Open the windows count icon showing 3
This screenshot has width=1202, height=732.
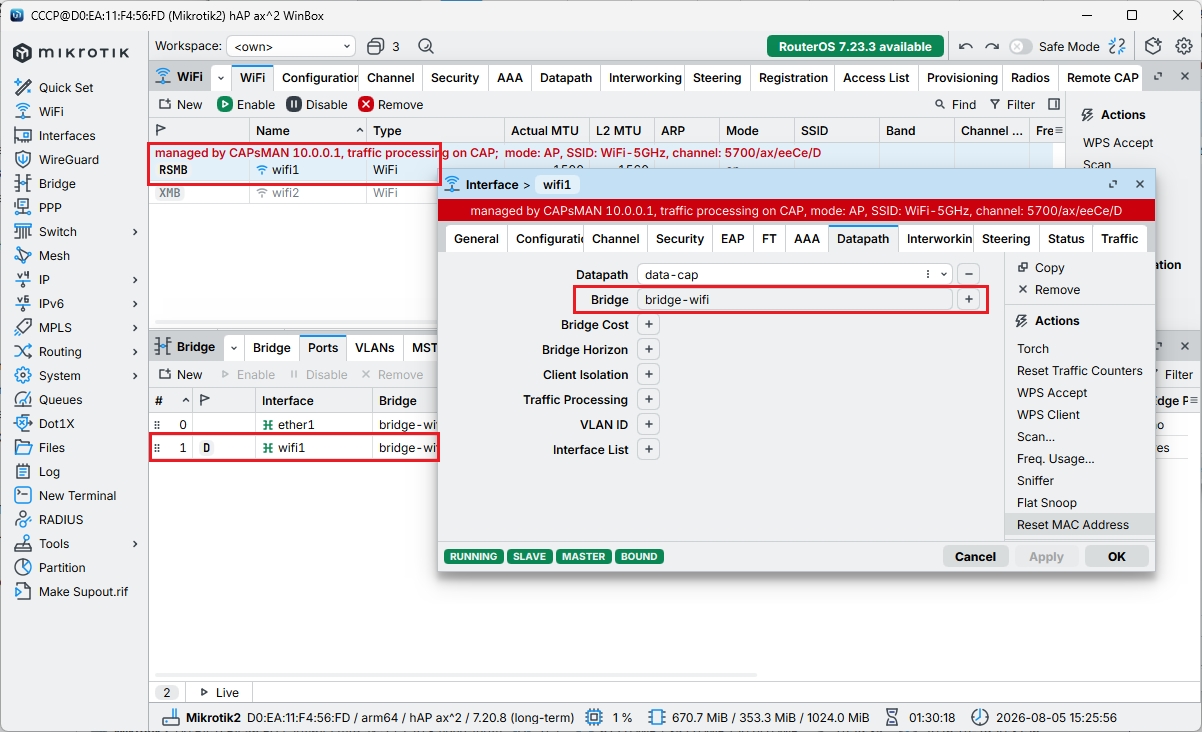pyautogui.click(x=383, y=46)
